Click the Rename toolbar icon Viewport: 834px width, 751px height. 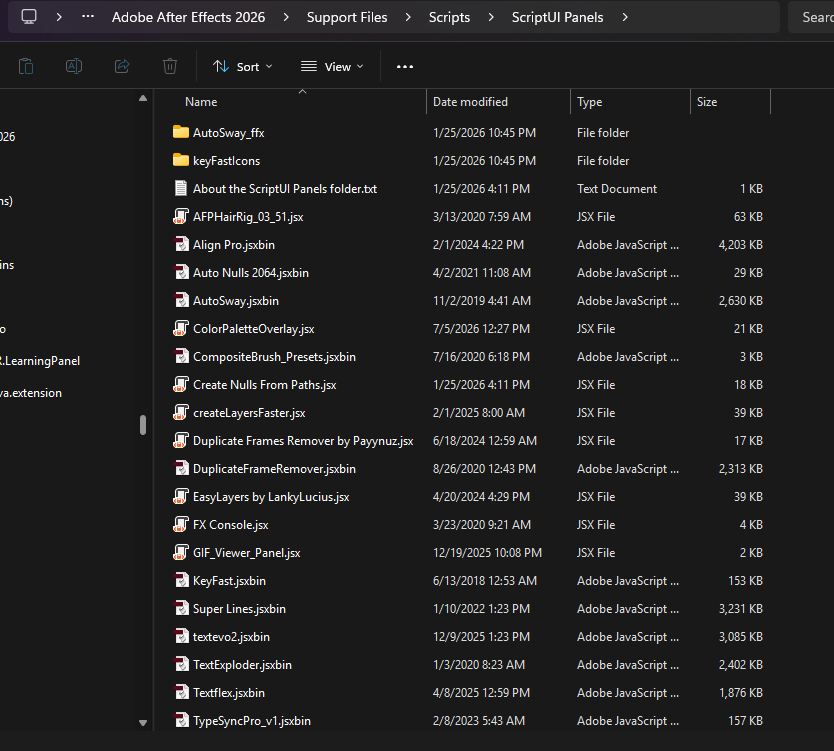coord(74,66)
